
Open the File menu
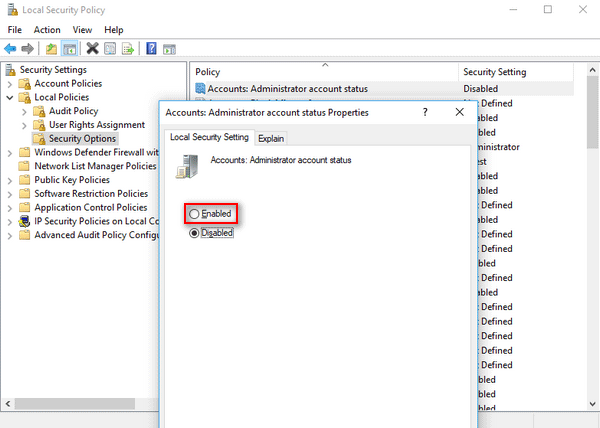pos(15,30)
